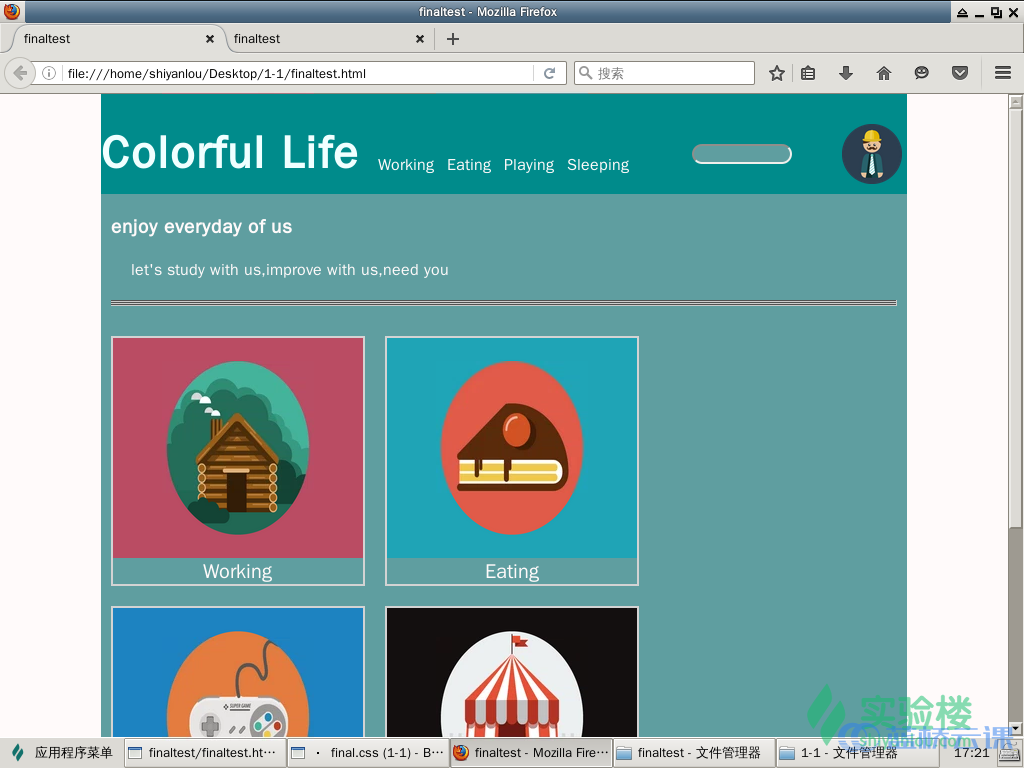
Task: Select the Eating cake thumbnail
Action: (511, 448)
